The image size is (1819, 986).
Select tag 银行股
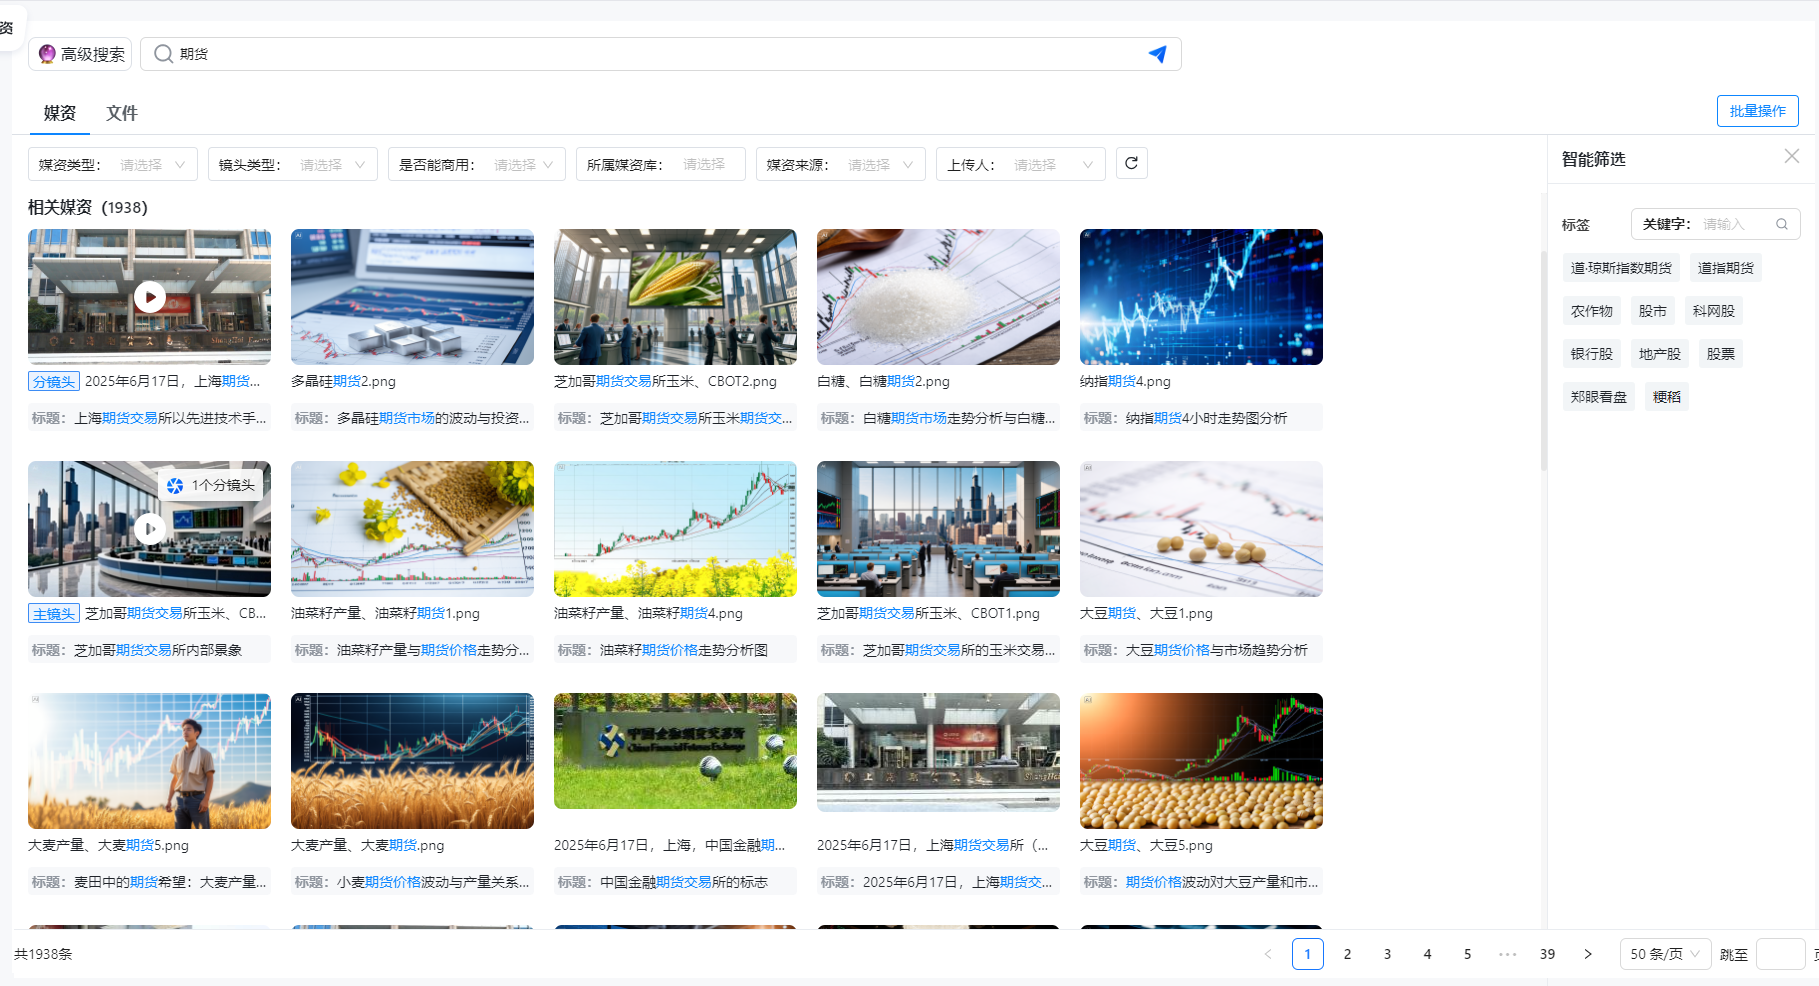point(1592,354)
